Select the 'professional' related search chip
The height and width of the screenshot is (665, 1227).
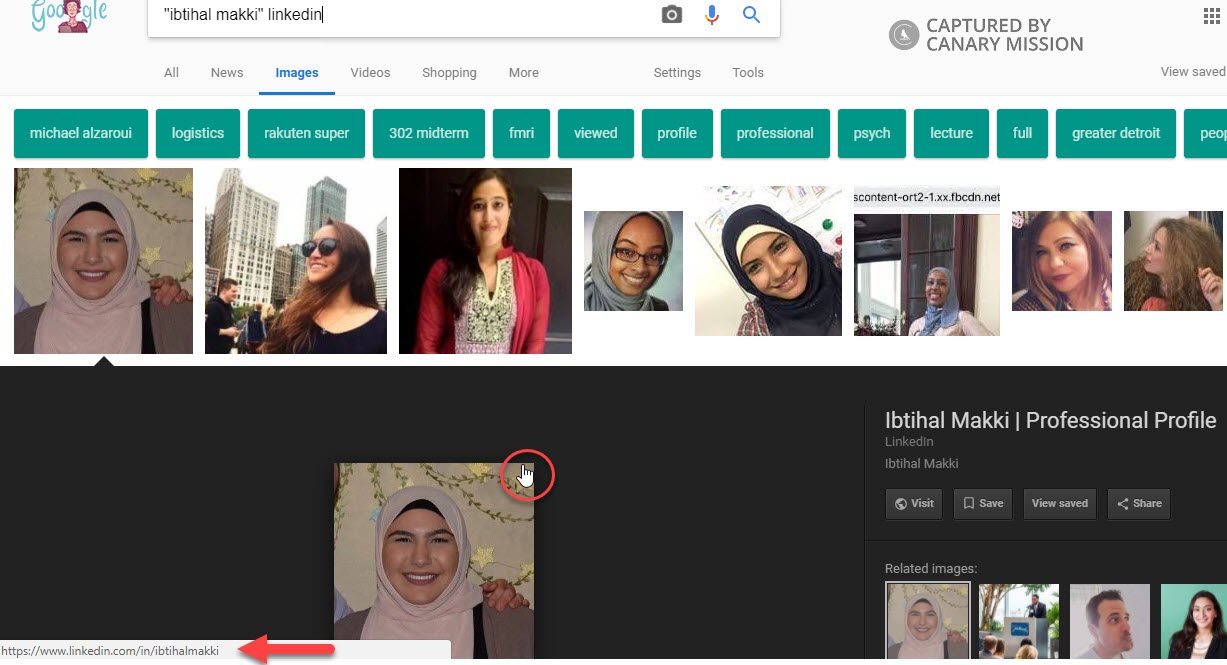pos(775,133)
